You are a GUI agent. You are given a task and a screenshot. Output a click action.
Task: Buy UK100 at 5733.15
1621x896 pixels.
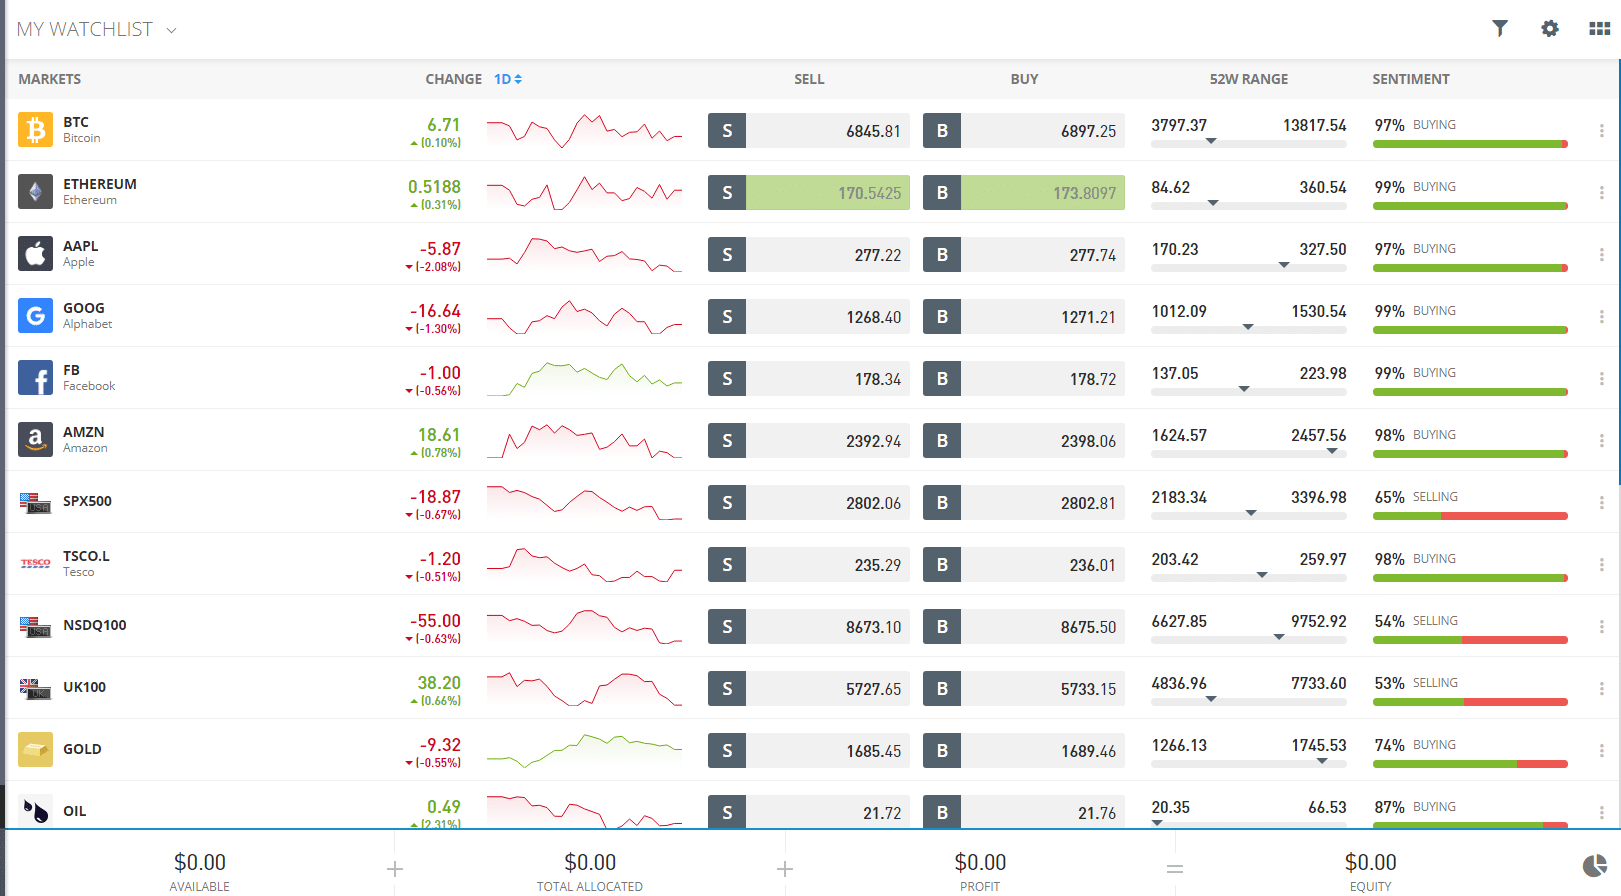1024,689
